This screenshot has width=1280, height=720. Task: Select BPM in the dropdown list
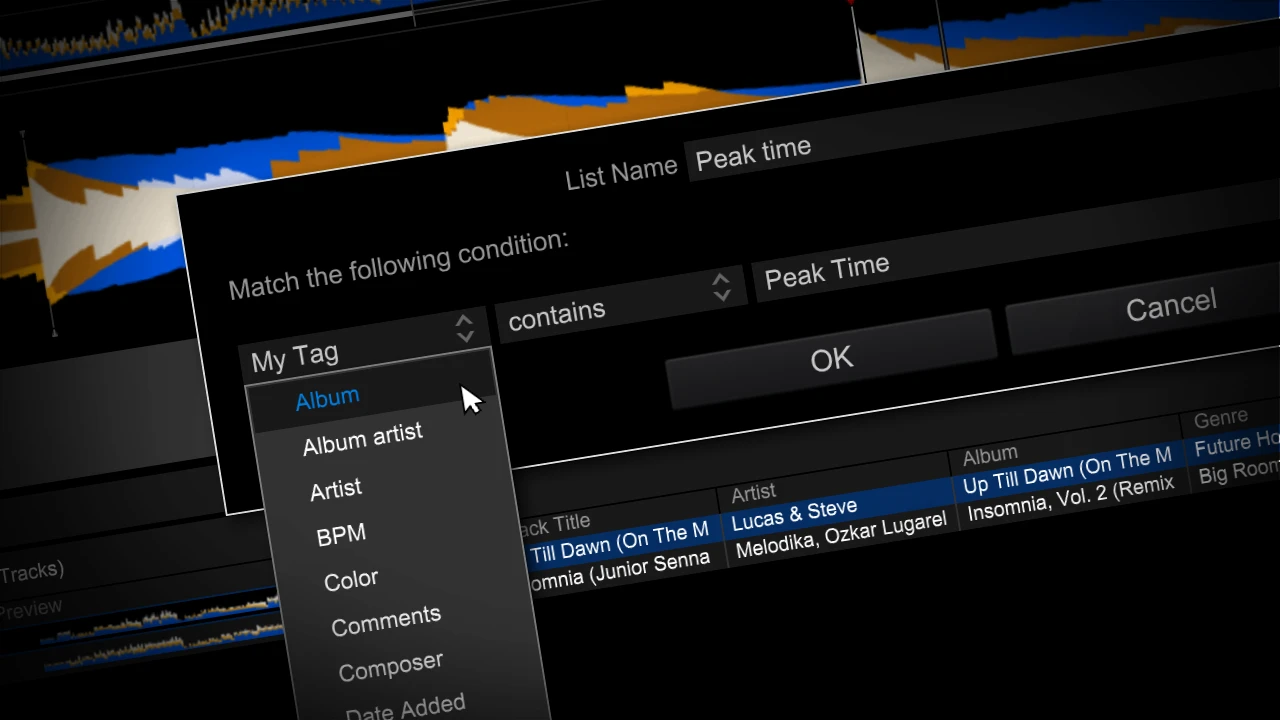point(341,535)
